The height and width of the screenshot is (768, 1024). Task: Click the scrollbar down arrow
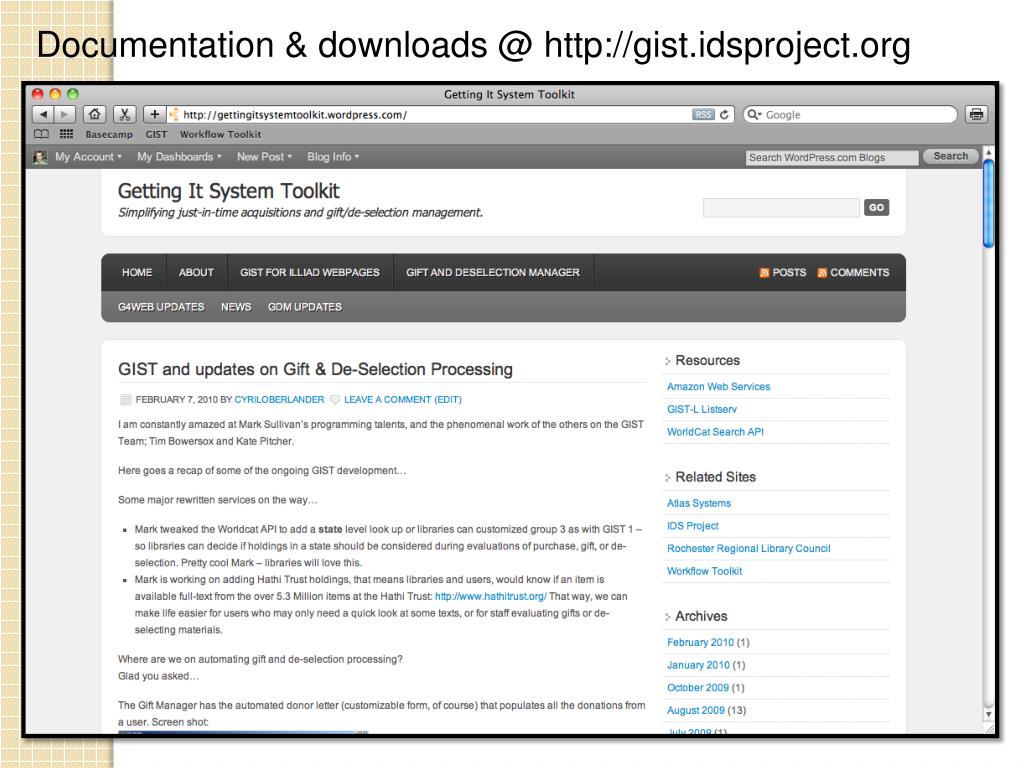point(989,714)
